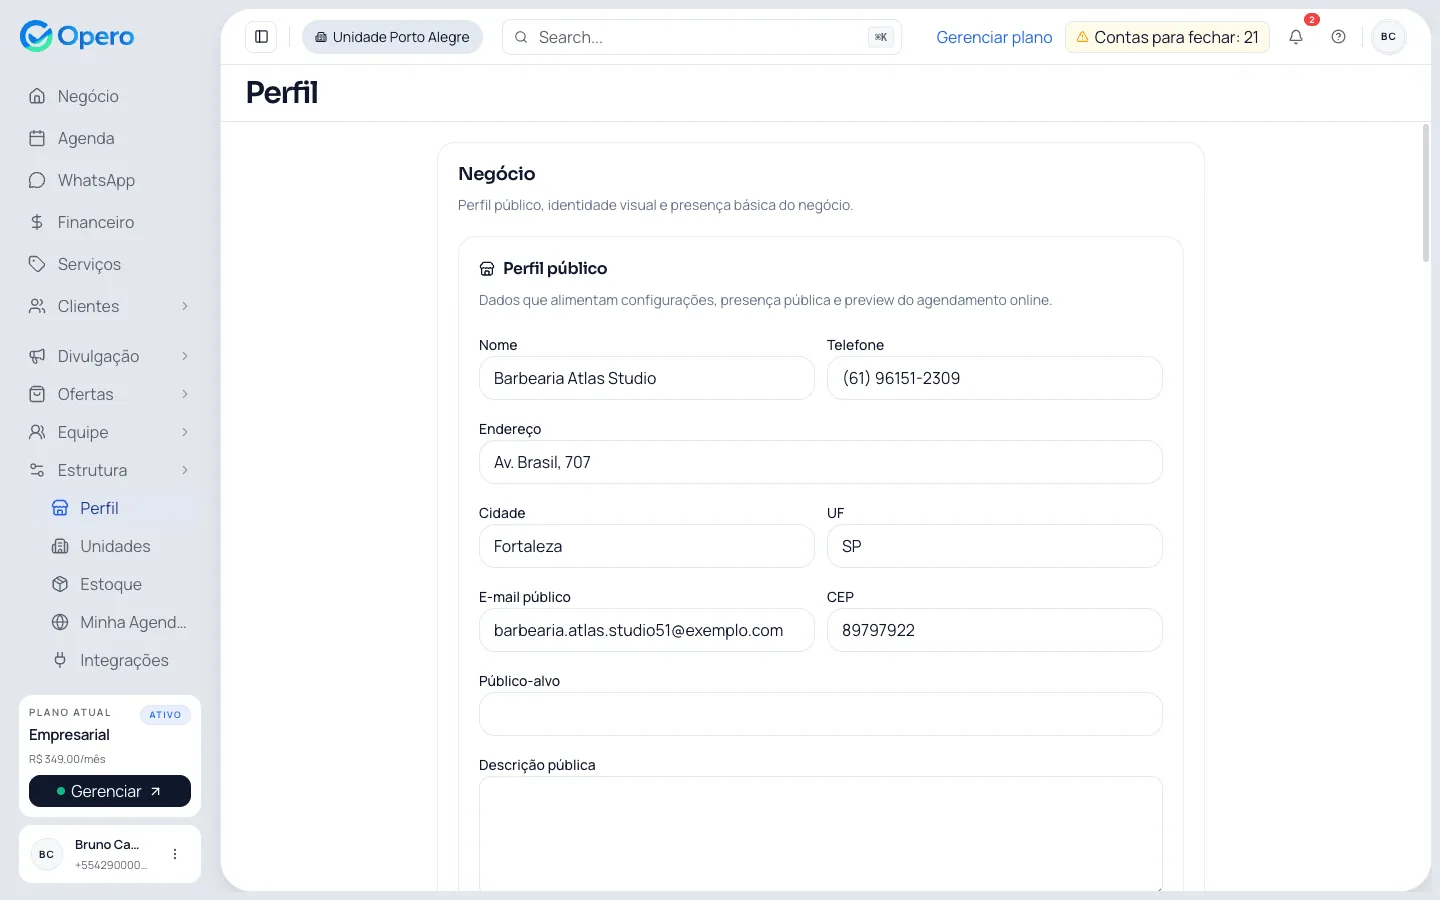The width and height of the screenshot is (1440, 900).
Task: Expand the Divulgação submenu chevron
Action: tap(185, 356)
